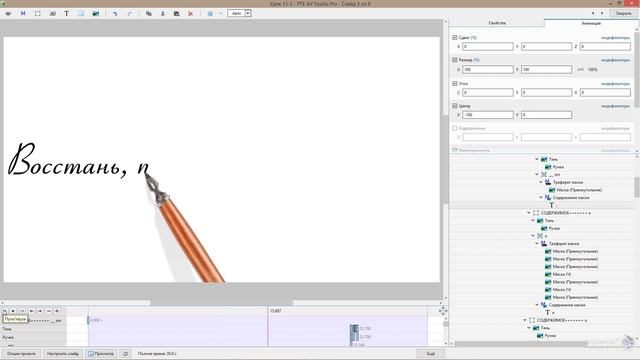Click the Pan Z input field
This screenshot has width=640, height=360.
pos(605,47)
